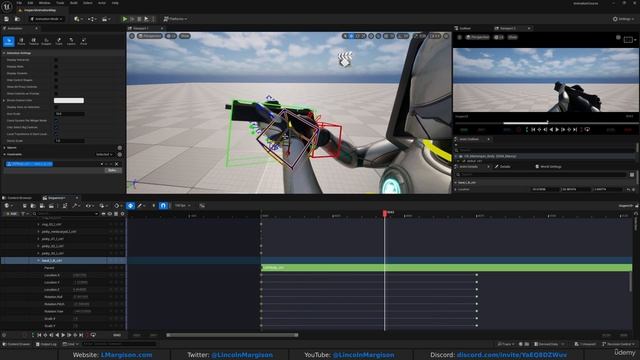Open the File menu
The height and width of the screenshot is (360, 640).
pos(19,3)
